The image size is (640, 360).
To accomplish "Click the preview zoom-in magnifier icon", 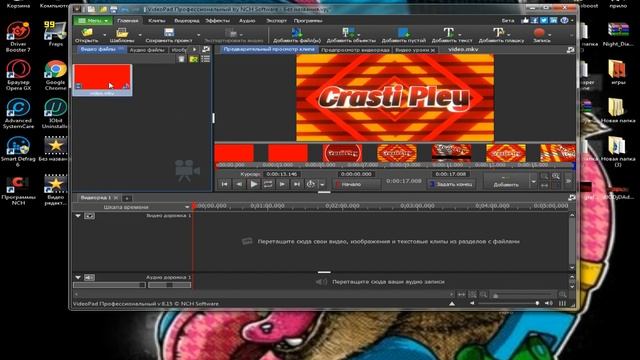I will click(556, 176).
